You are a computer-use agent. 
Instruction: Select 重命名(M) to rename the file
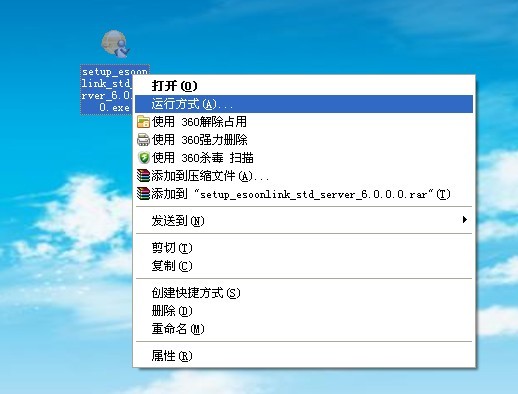tap(304, 329)
